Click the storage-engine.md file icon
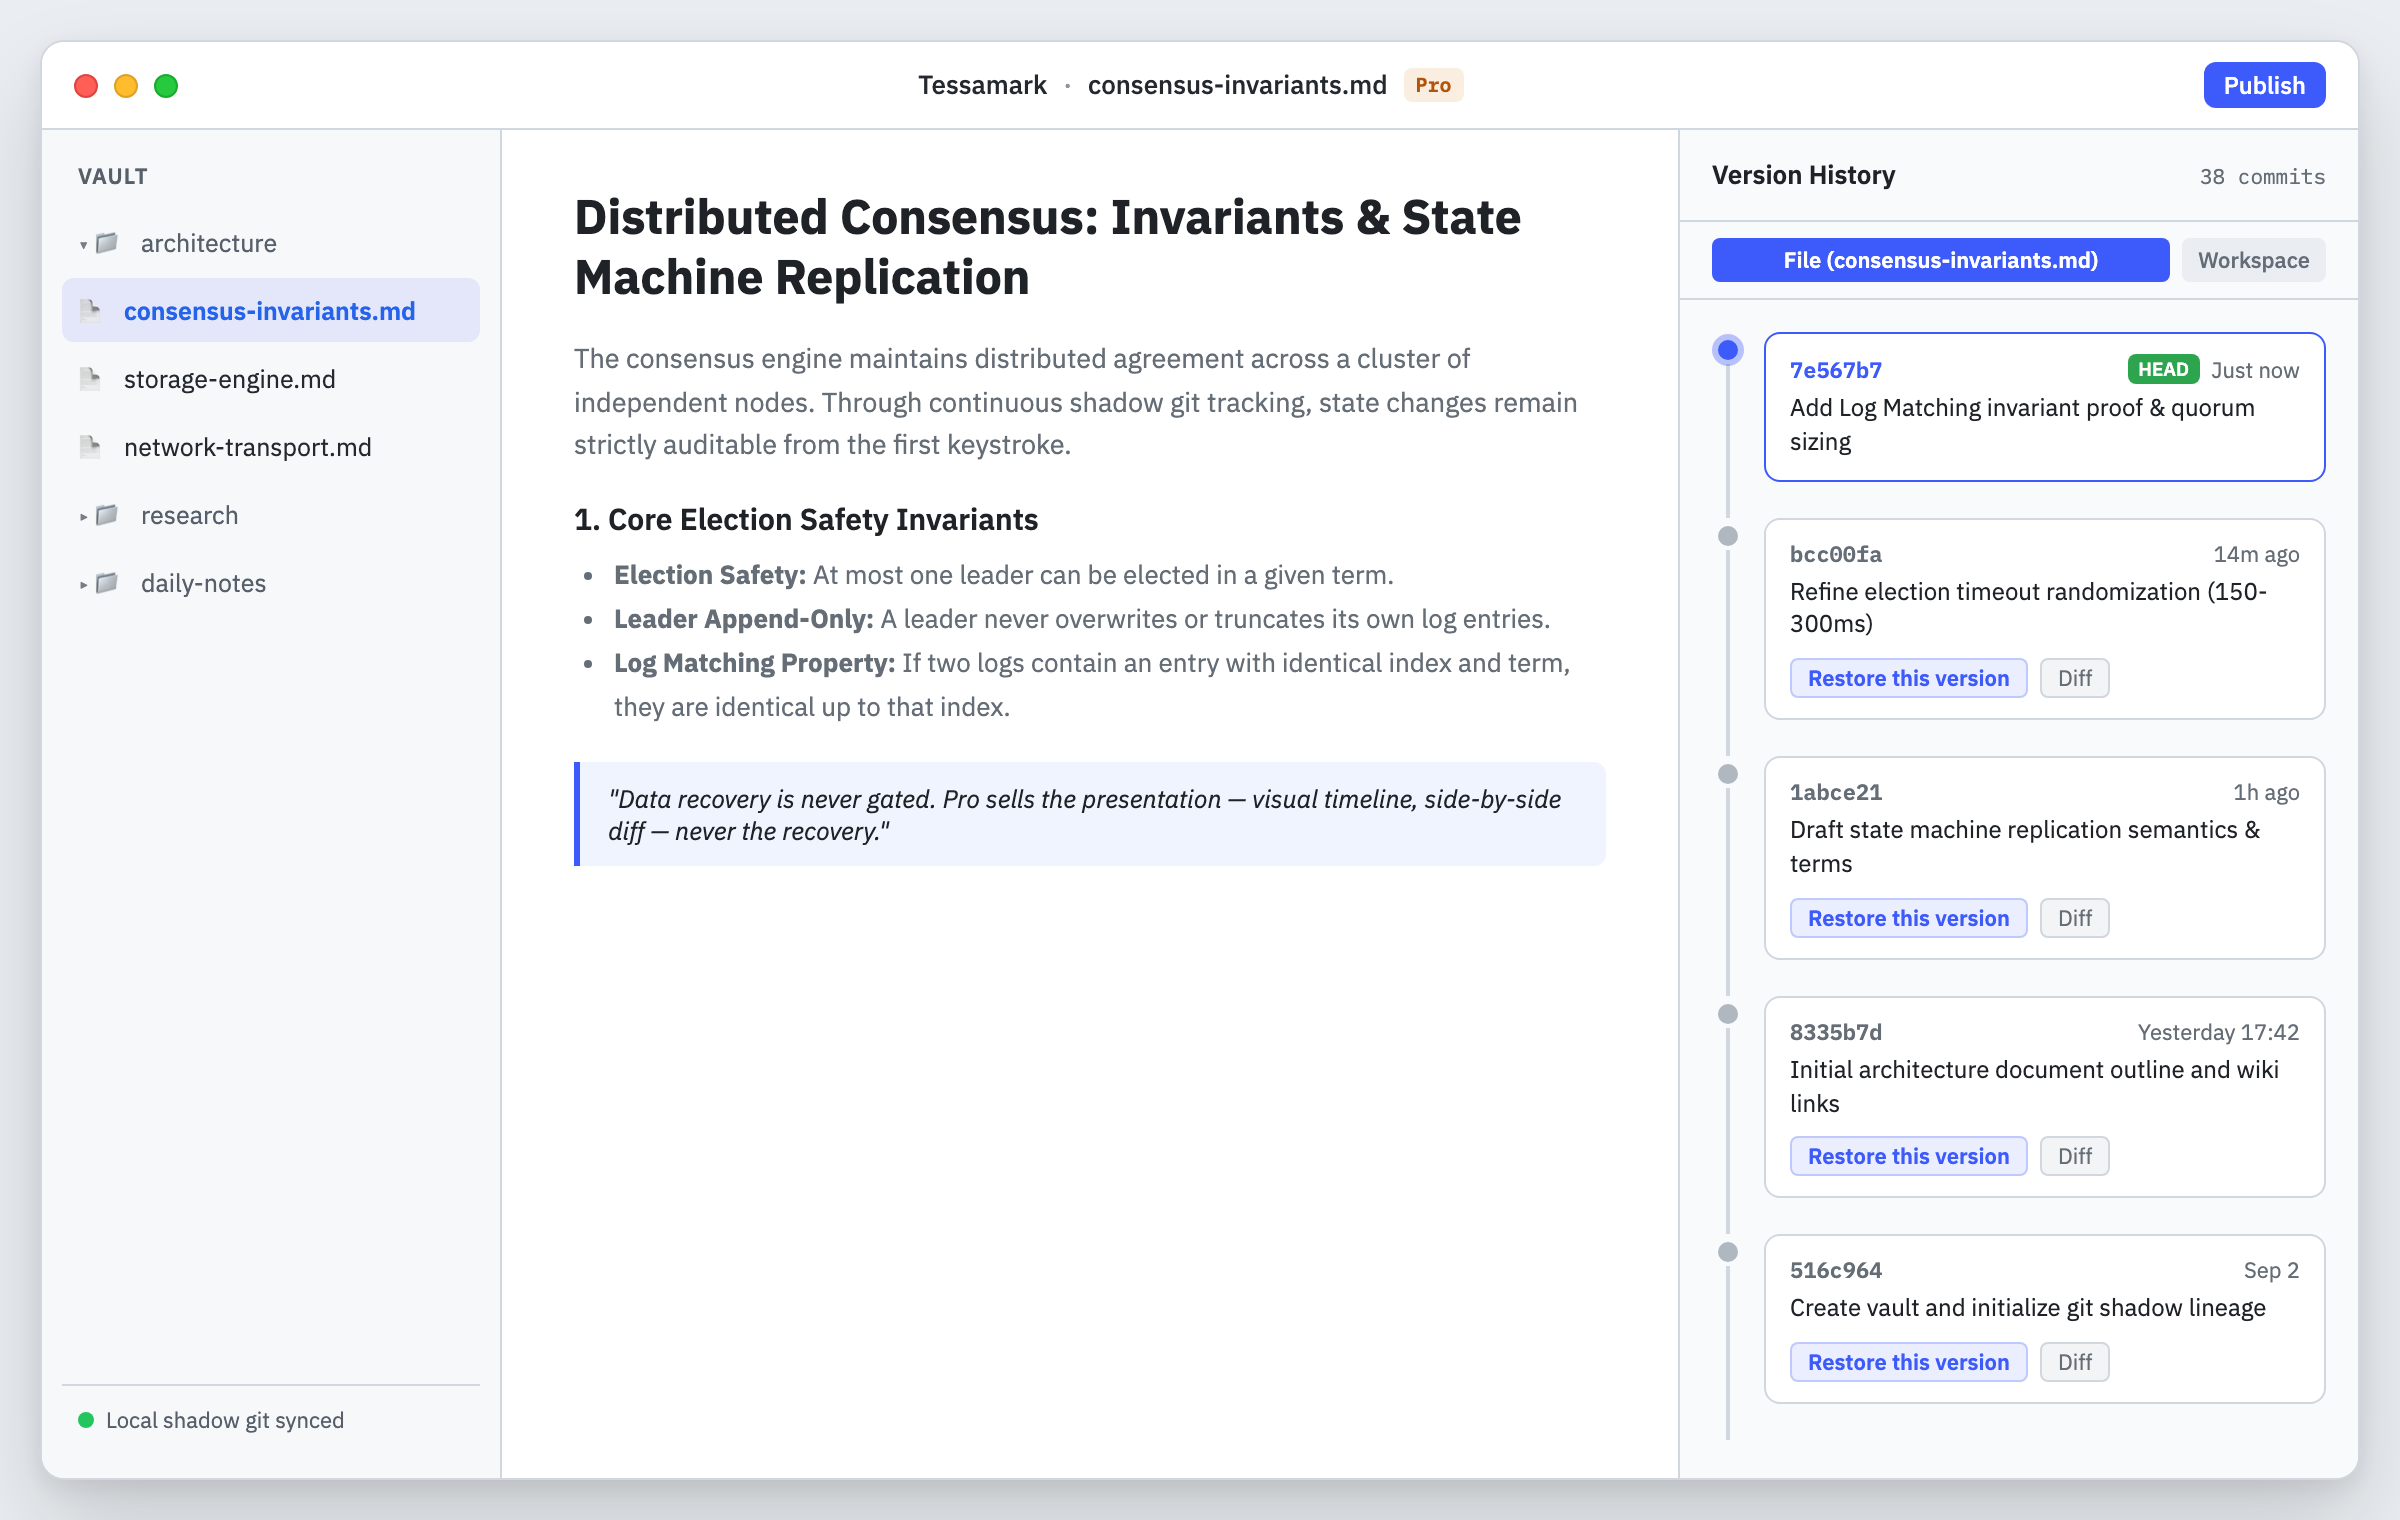The height and width of the screenshot is (1520, 2400). 90,379
